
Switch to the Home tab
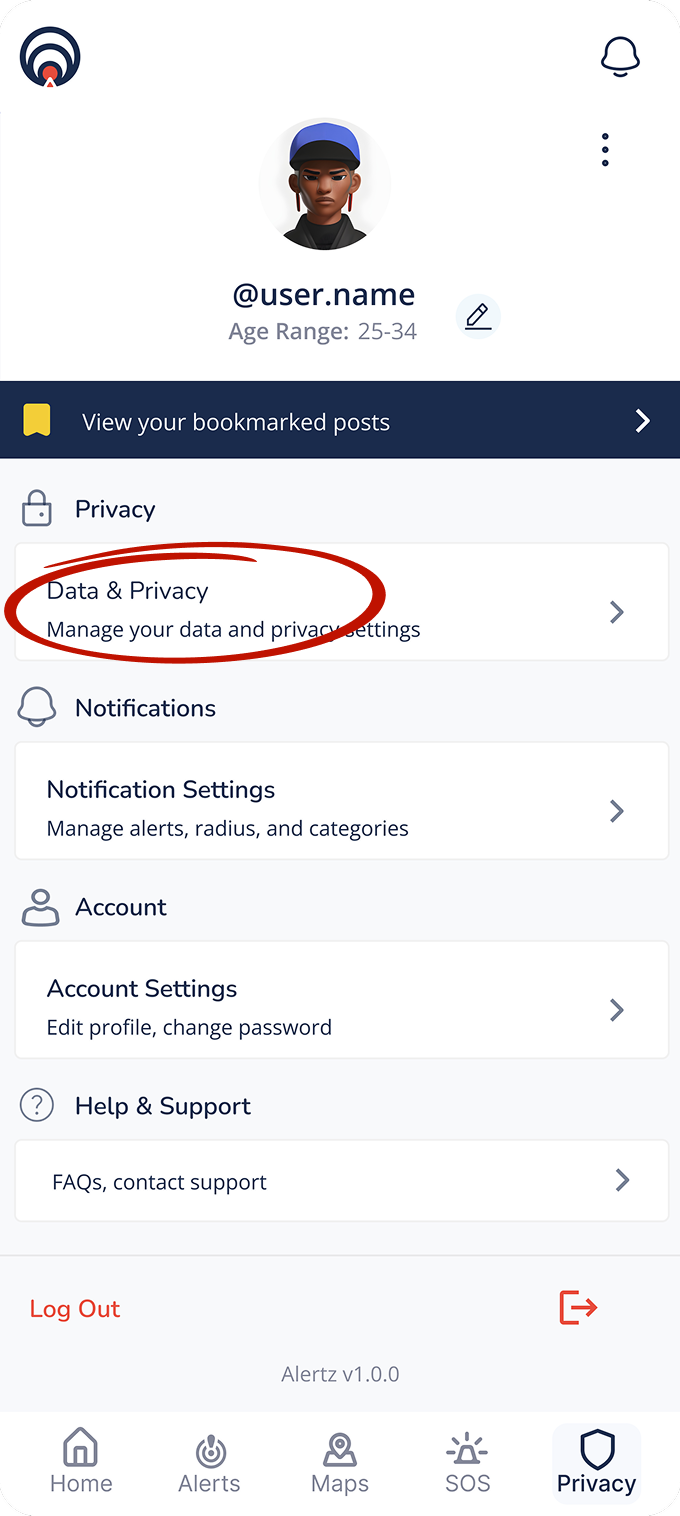tap(81, 1462)
